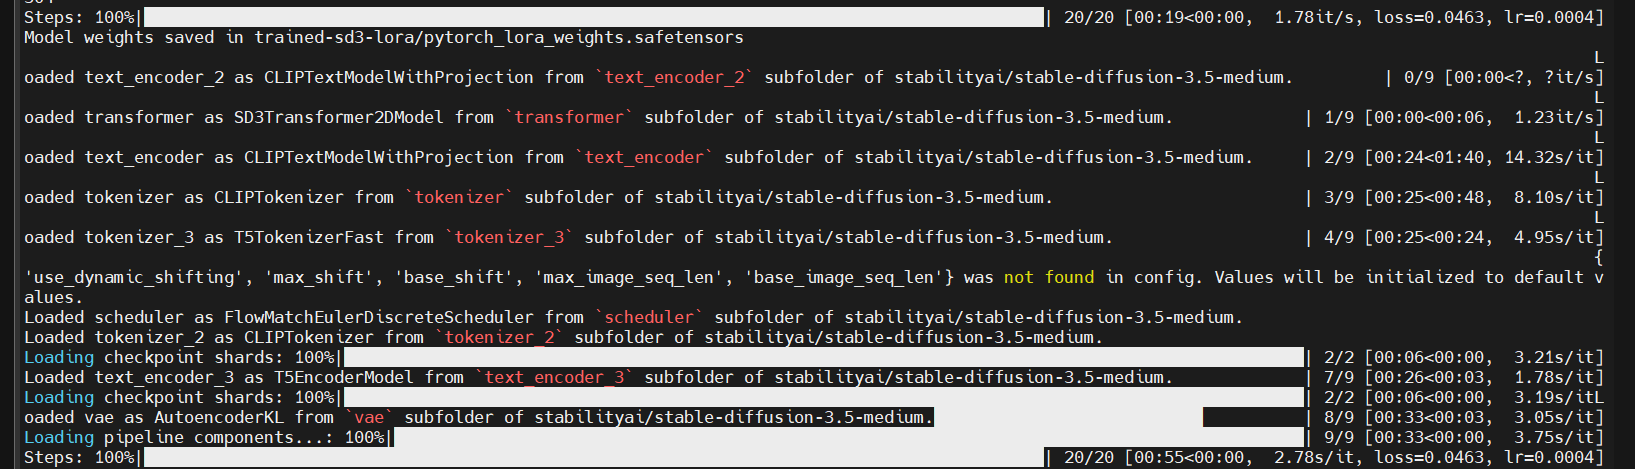Click the red `text_encoder` subfolder text

tap(644, 158)
